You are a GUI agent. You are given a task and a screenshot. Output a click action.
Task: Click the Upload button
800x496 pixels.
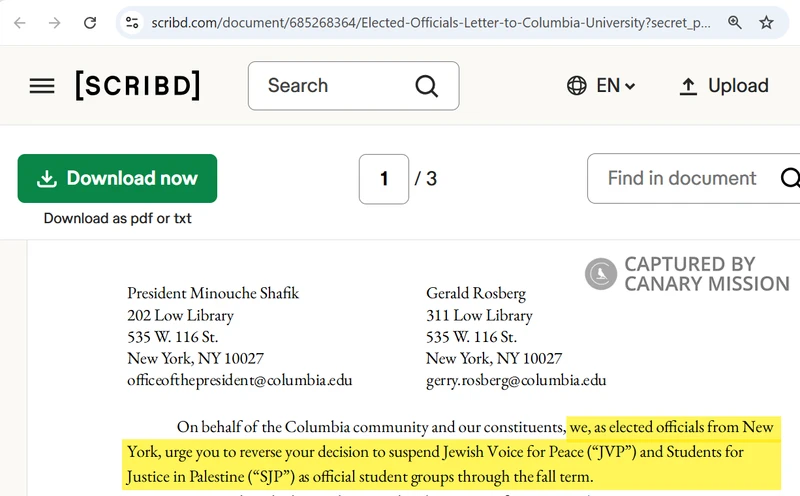tap(723, 86)
